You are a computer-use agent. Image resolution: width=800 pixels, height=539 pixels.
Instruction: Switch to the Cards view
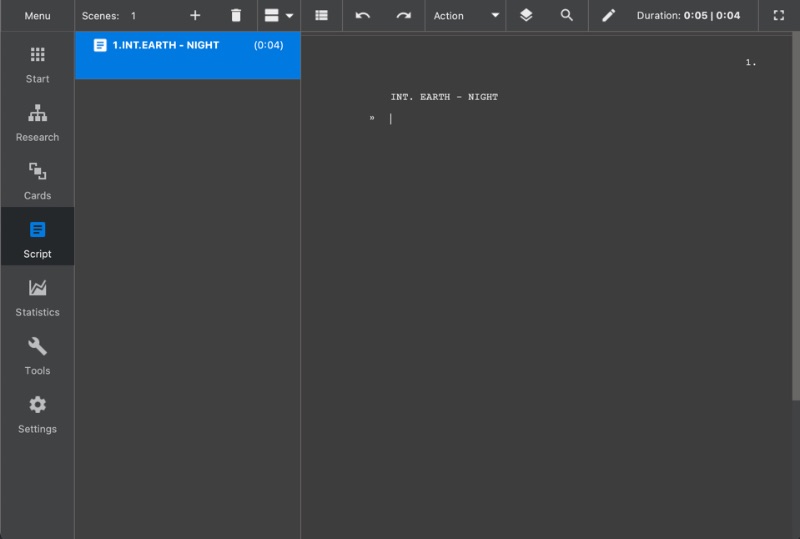(37, 182)
